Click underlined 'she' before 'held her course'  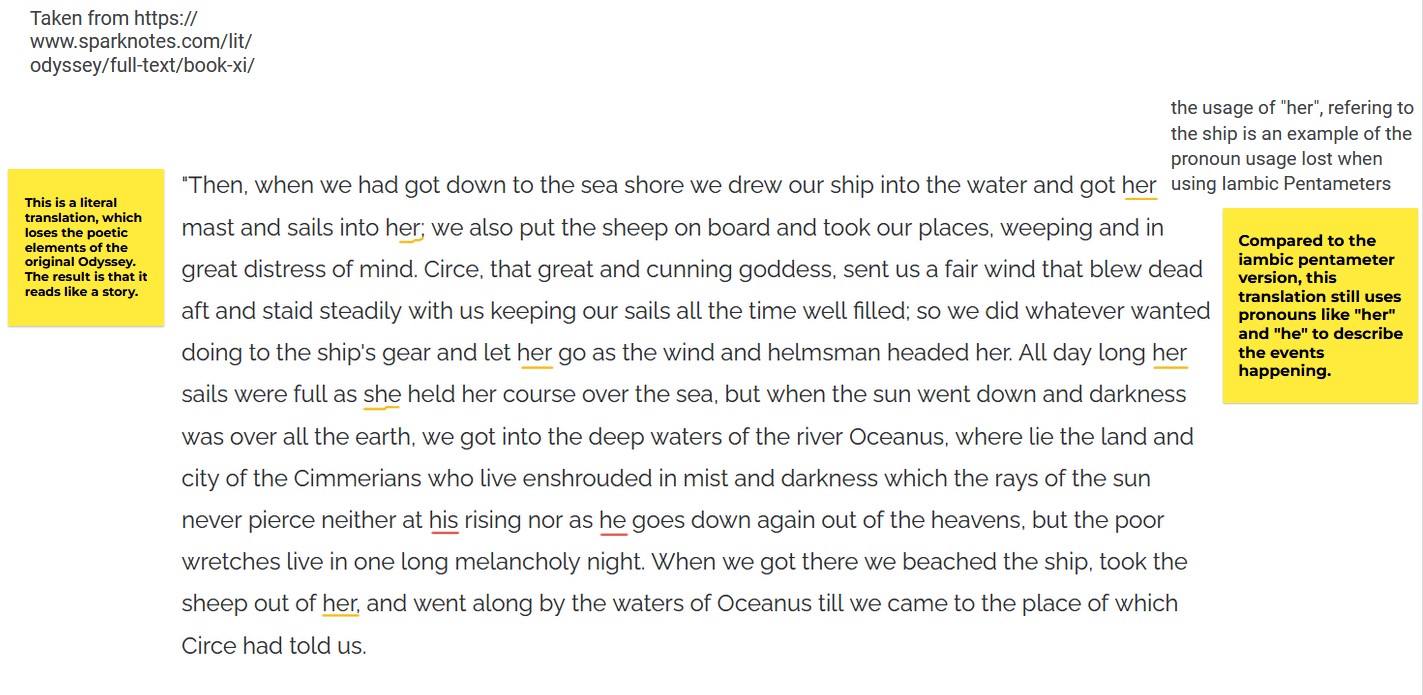[382, 394]
